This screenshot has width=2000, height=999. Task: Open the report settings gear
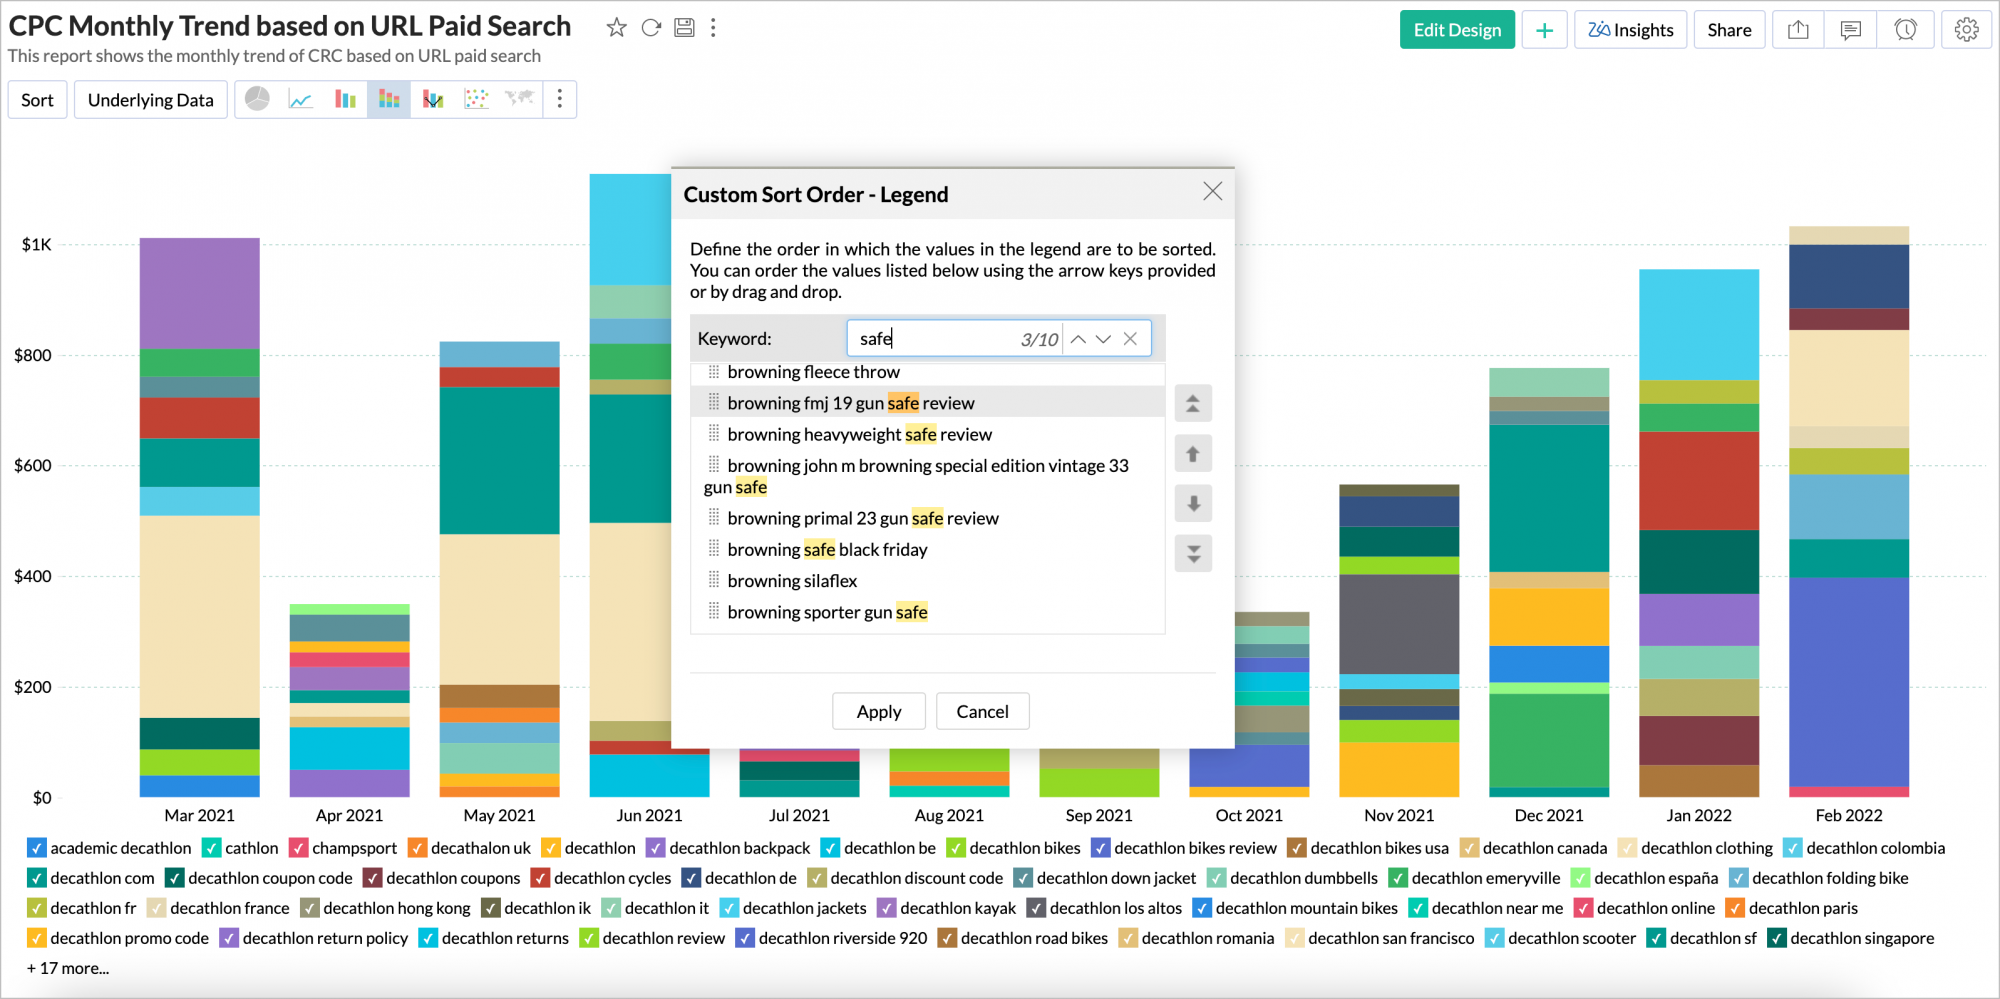[1967, 29]
